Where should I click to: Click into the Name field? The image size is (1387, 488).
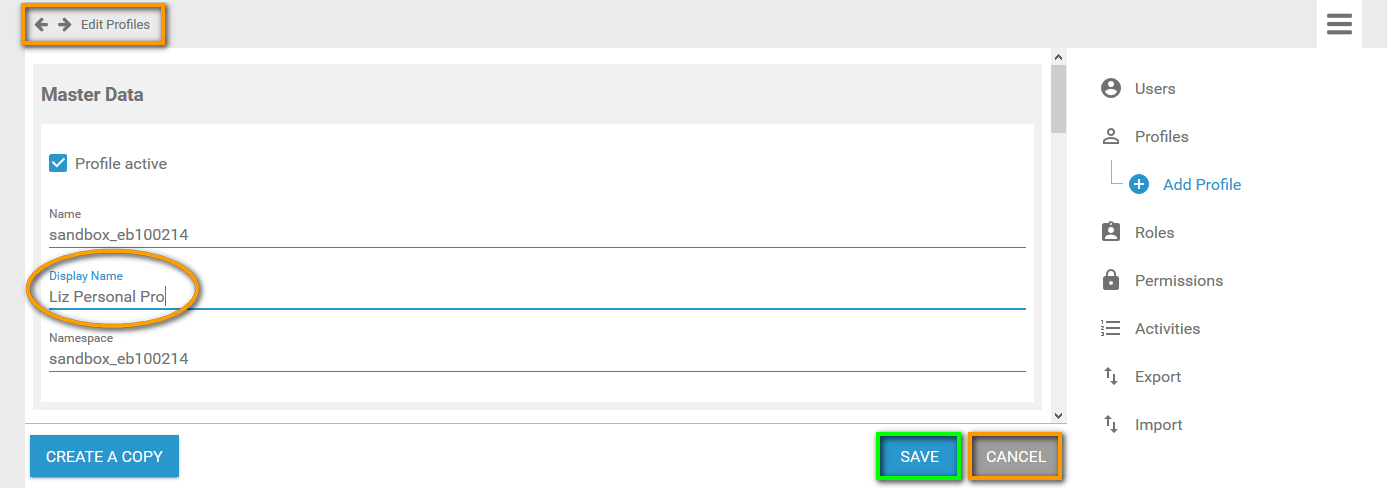(x=537, y=235)
